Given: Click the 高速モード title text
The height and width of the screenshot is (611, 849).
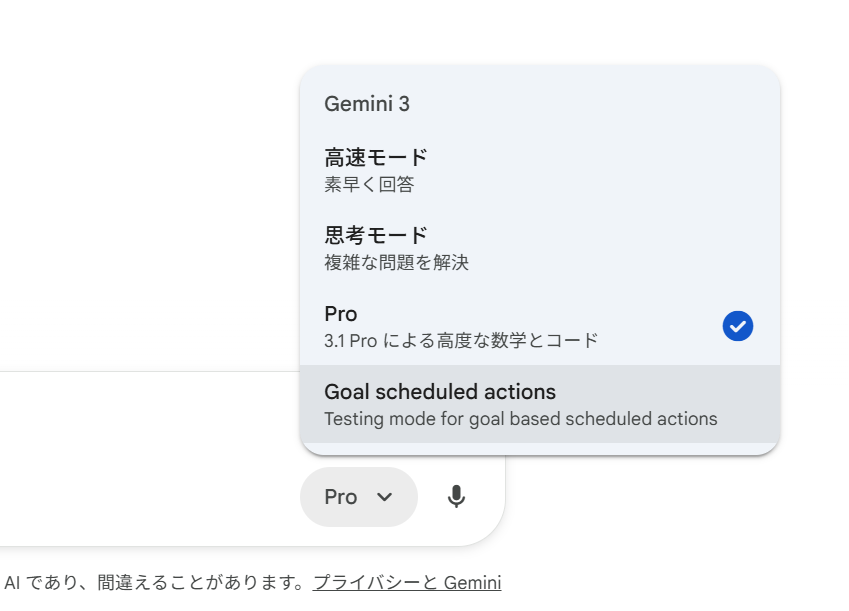Looking at the screenshot, I should 376,158.
